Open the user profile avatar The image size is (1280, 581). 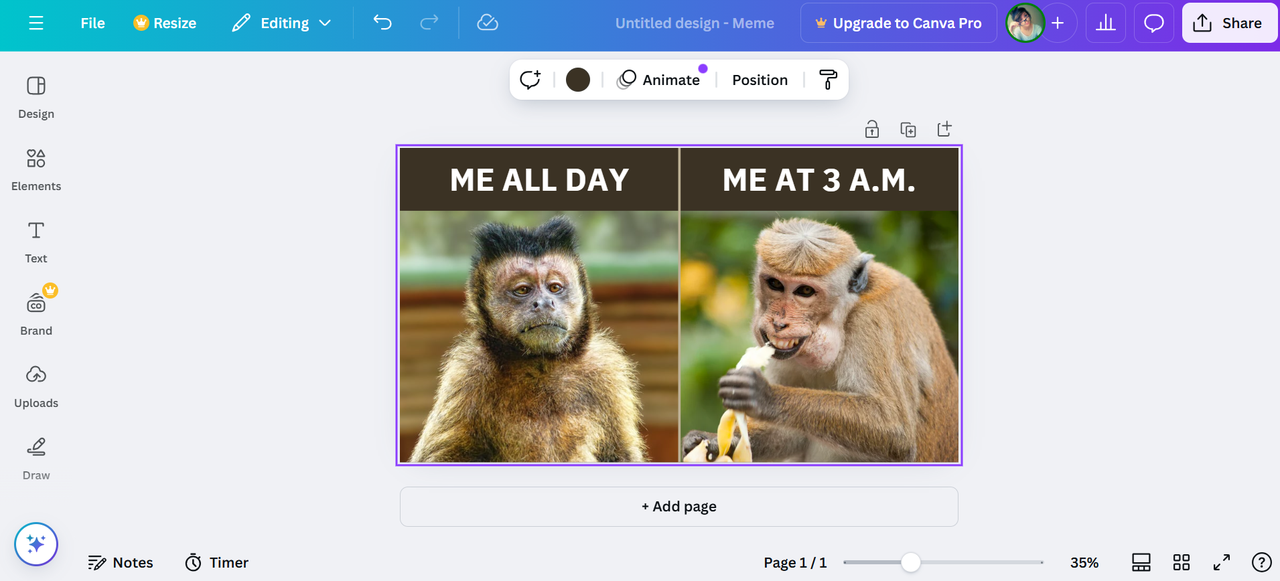pyautogui.click(x=1025, y=23)
